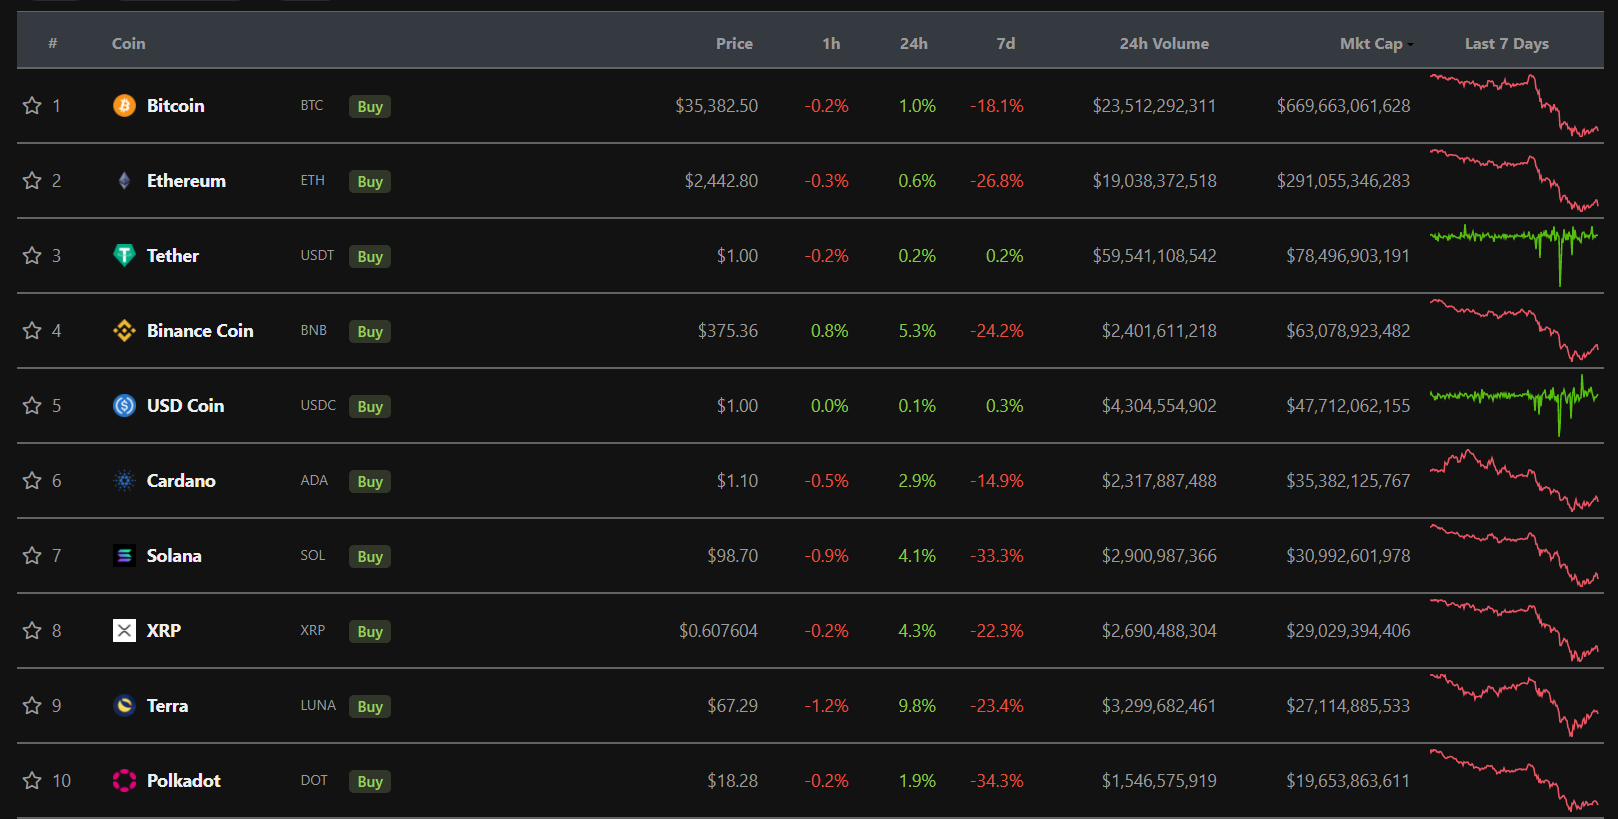Open the Cardano coin link

click(x=181, y=481)
